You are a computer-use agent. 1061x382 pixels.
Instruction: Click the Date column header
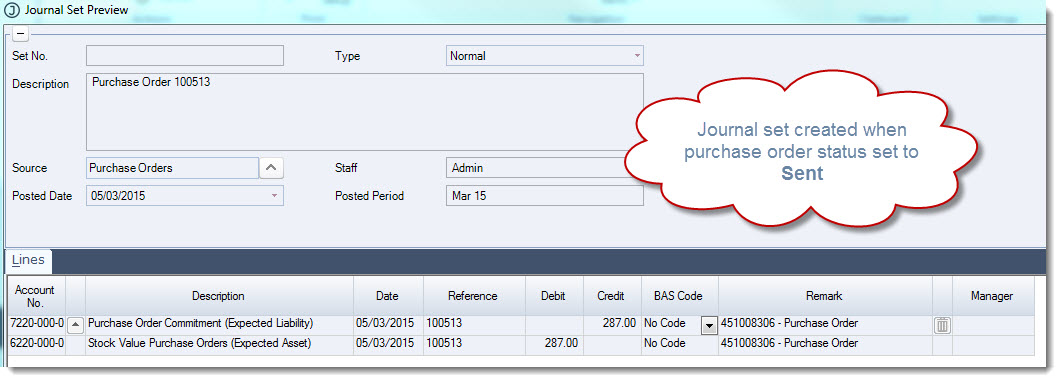tap(388, 296)
